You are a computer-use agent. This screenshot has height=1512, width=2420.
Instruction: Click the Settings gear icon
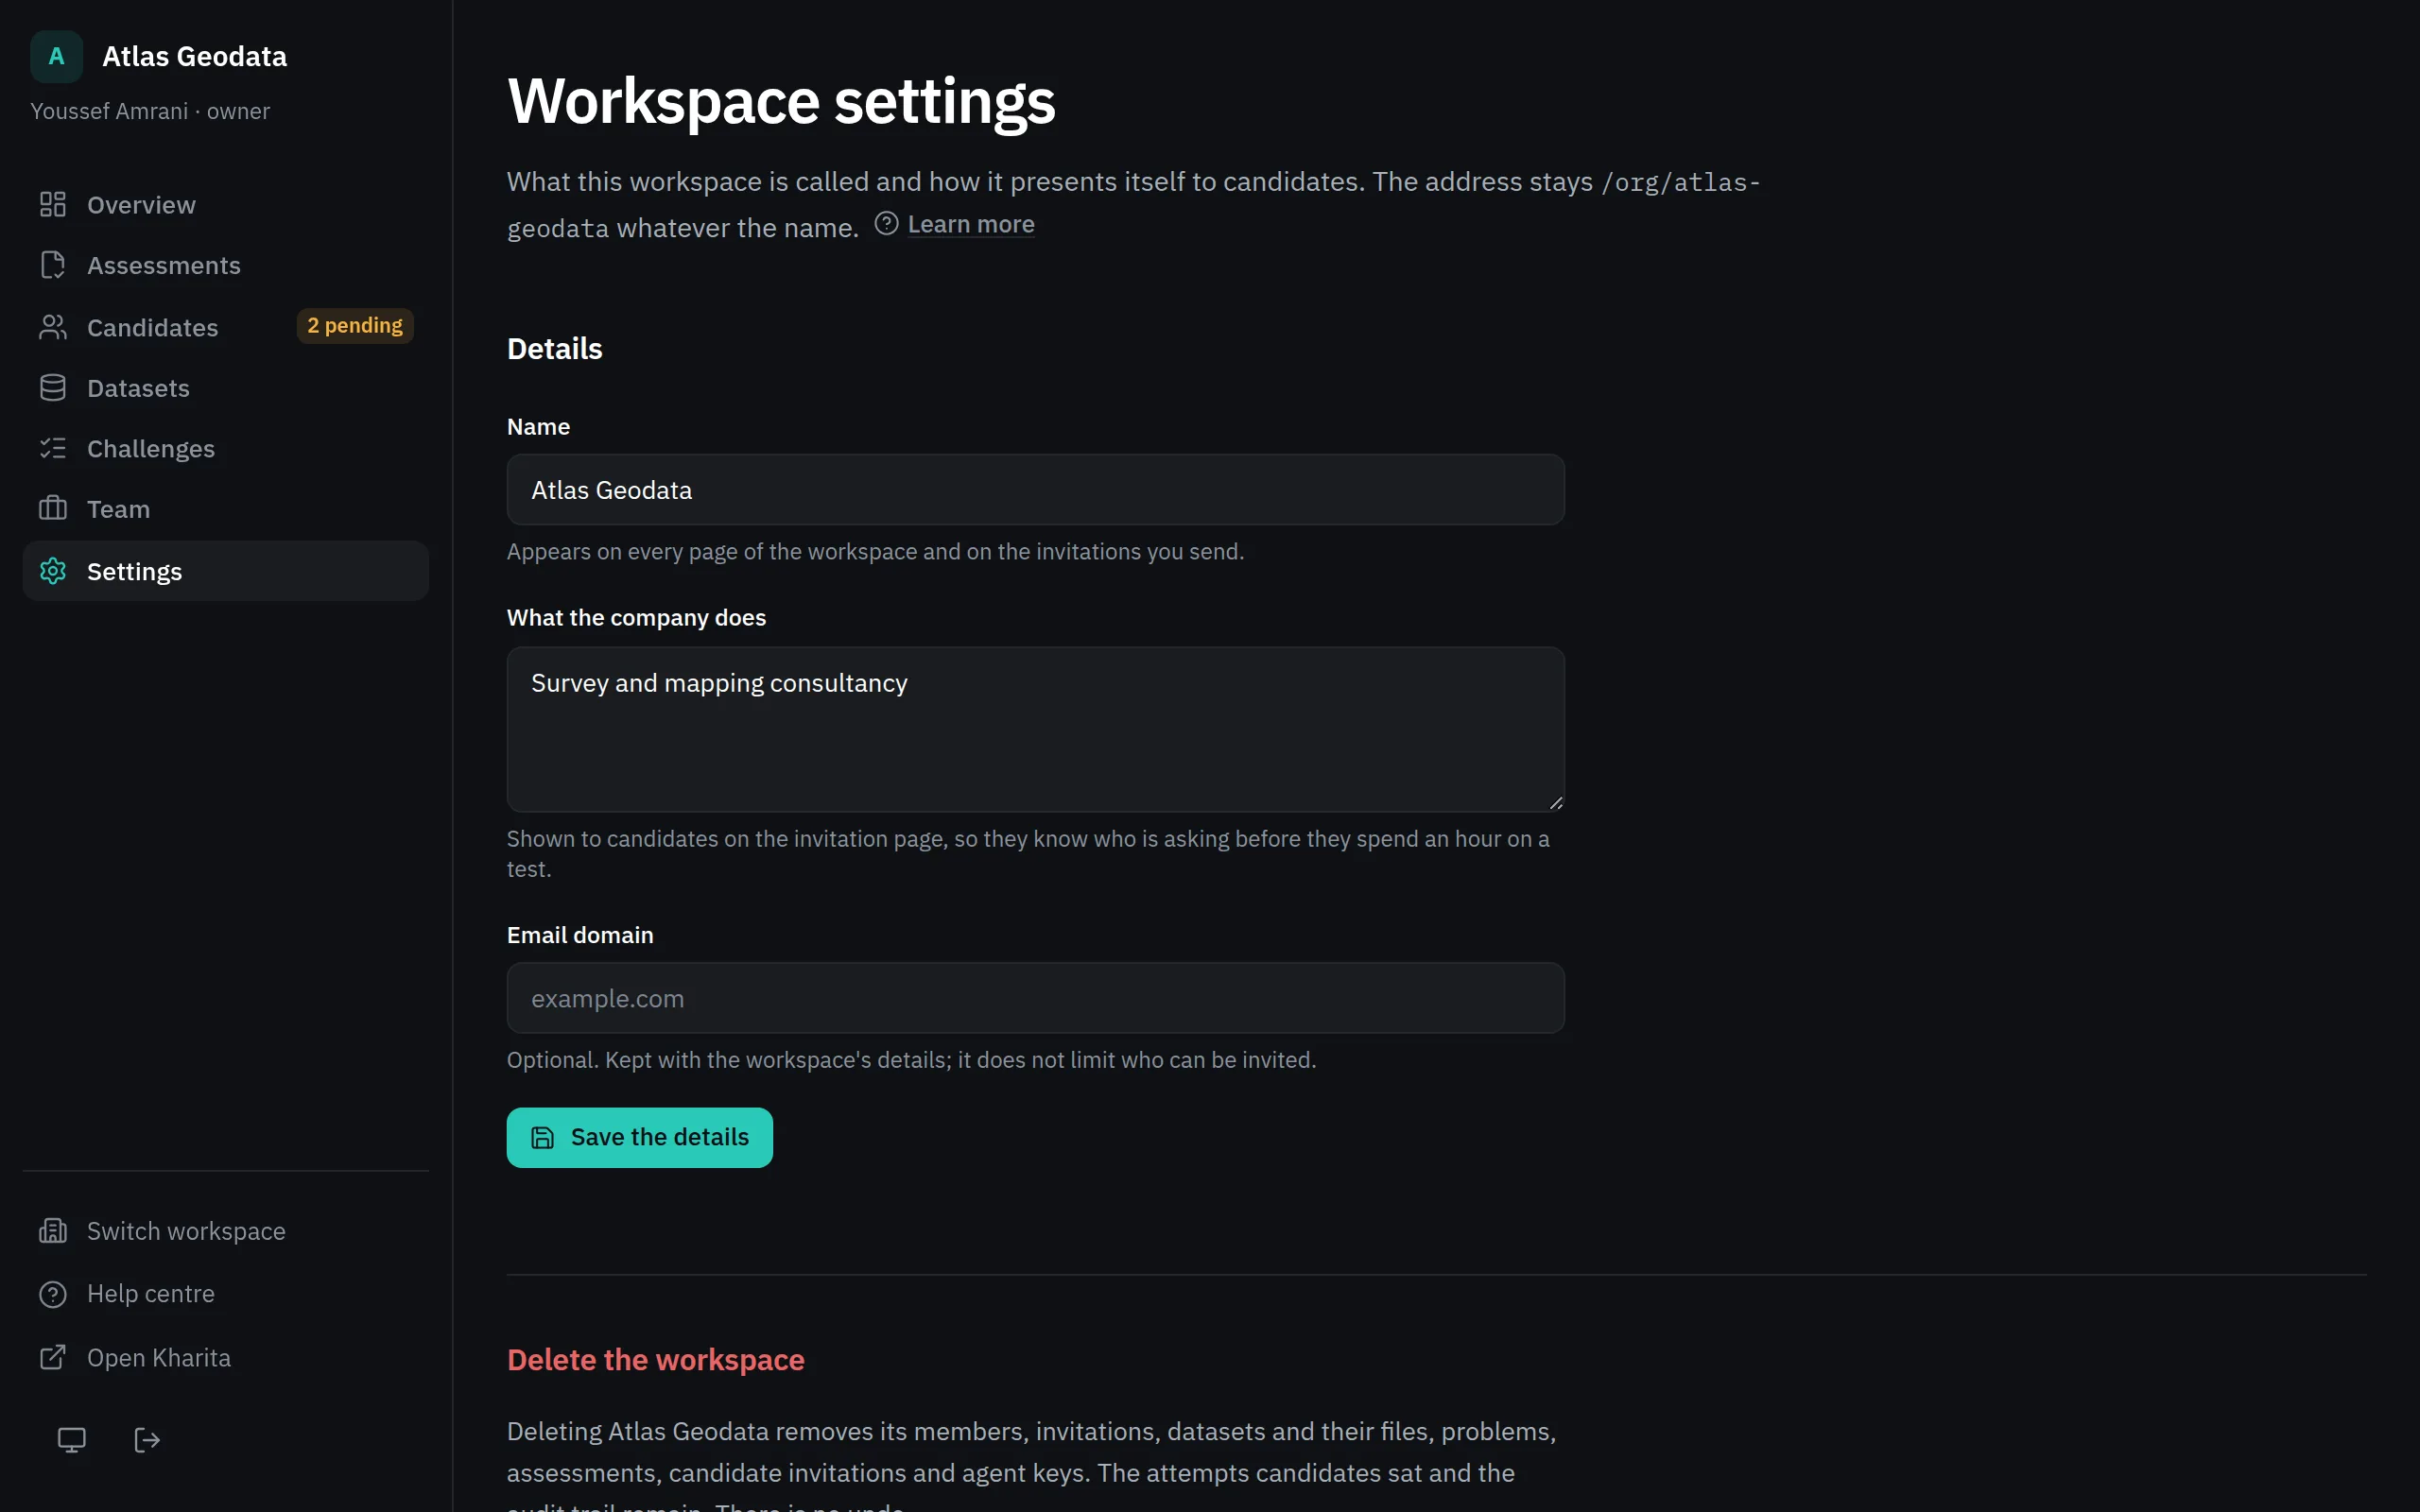[53, 571]
